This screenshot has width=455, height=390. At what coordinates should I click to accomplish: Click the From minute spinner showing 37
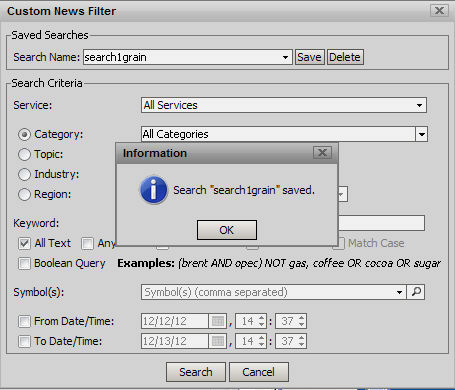[x=291, y=321]
